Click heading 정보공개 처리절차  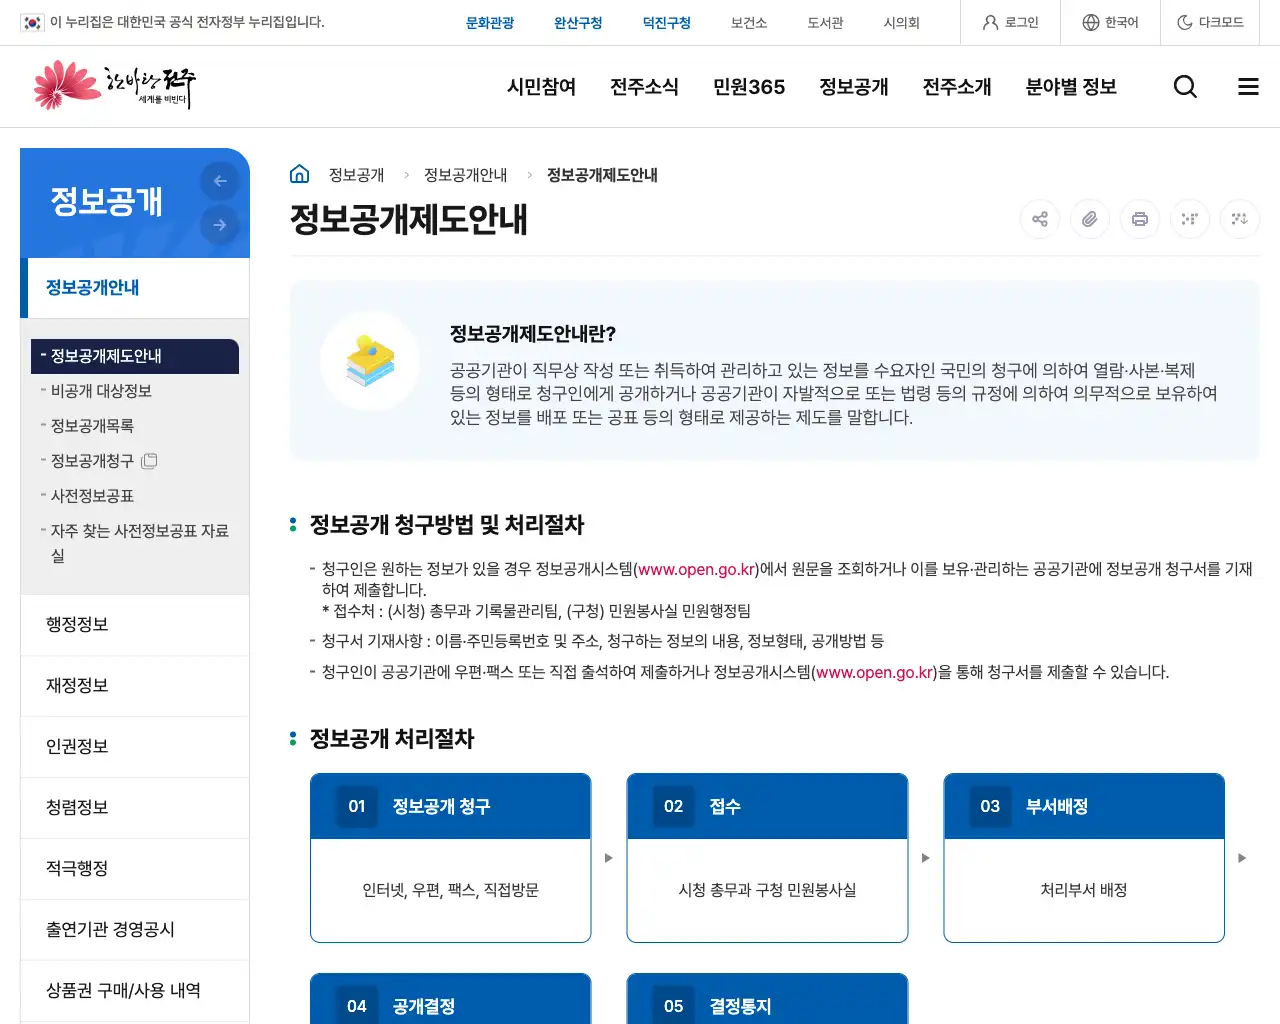392,739
